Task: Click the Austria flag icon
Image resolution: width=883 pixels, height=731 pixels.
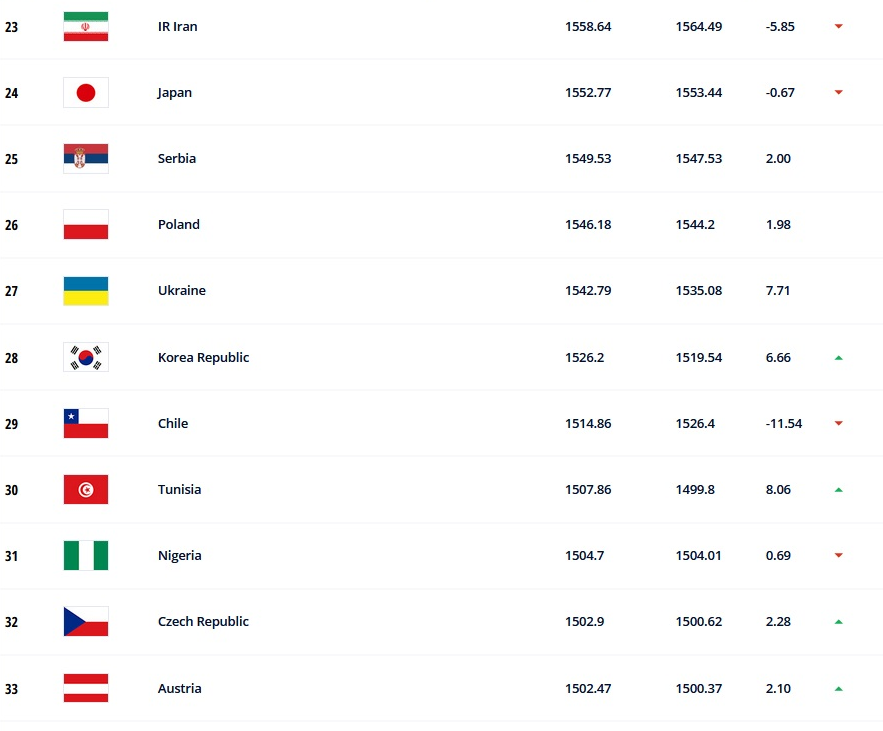Action: point(85,688)
